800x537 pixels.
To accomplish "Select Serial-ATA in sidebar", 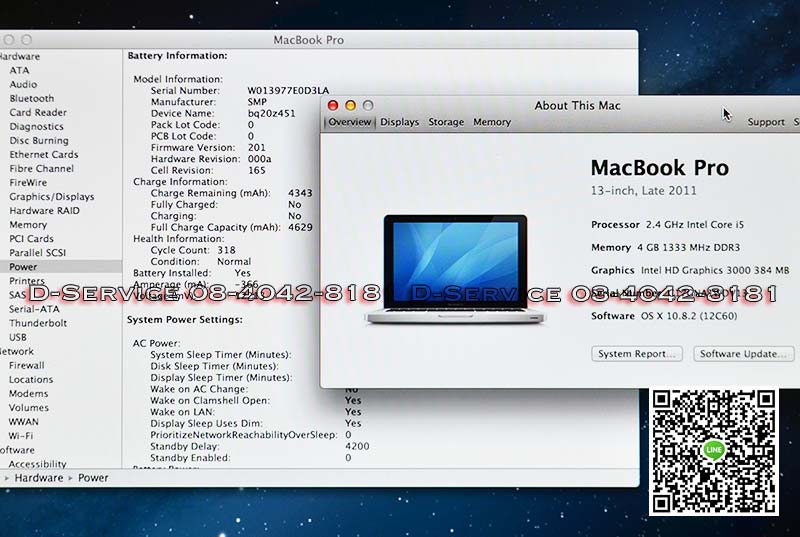I will tap(34, 309).
